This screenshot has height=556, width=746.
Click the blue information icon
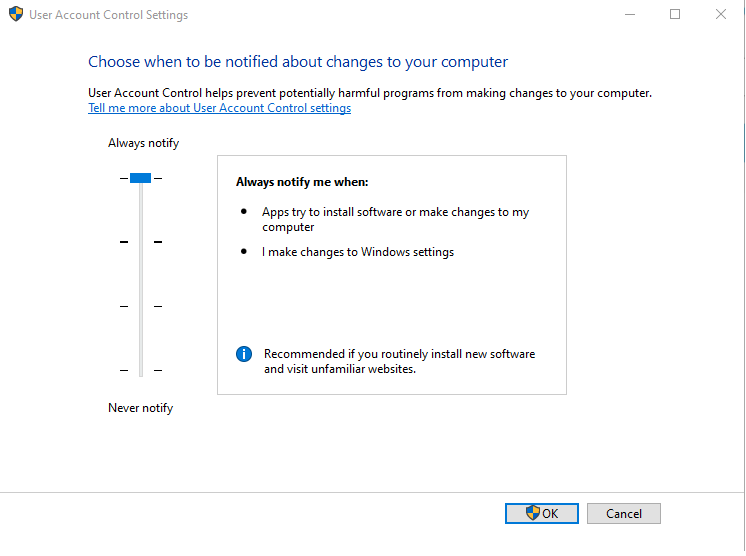pos(244,354)
